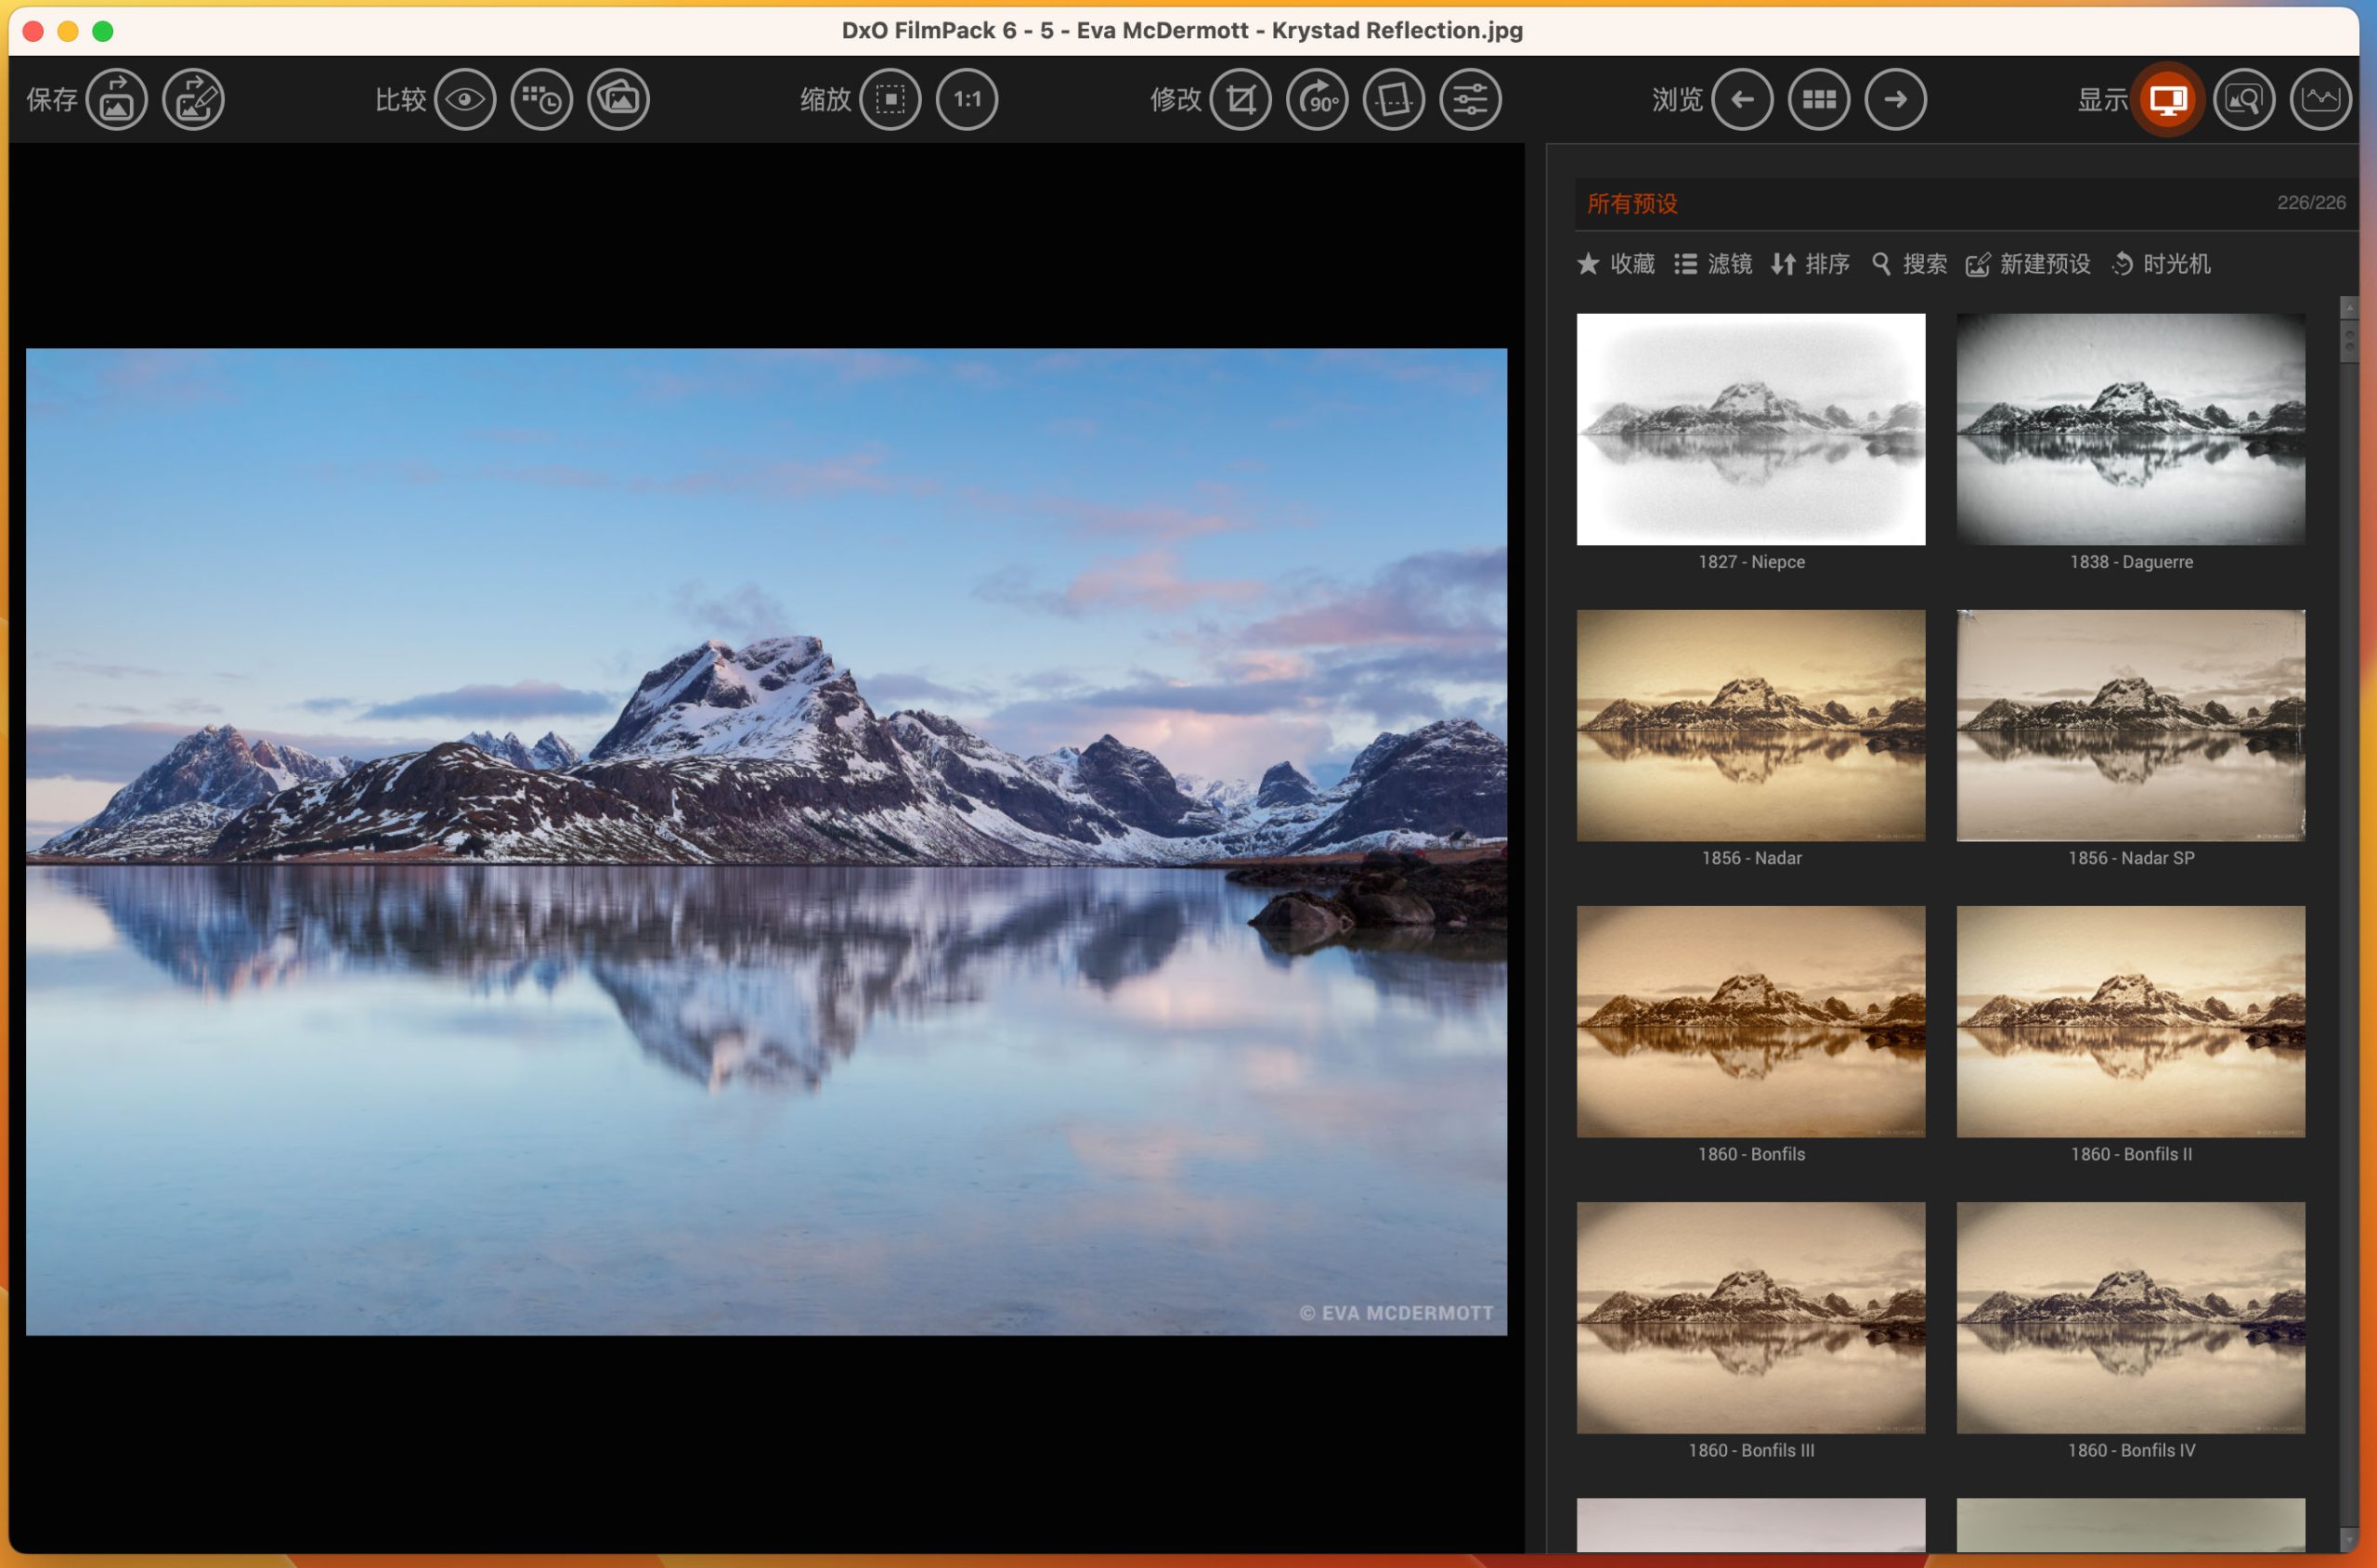Select the Crop tool
Viewport: 2377px width, 1568px height.
[x=1241, y=99]
